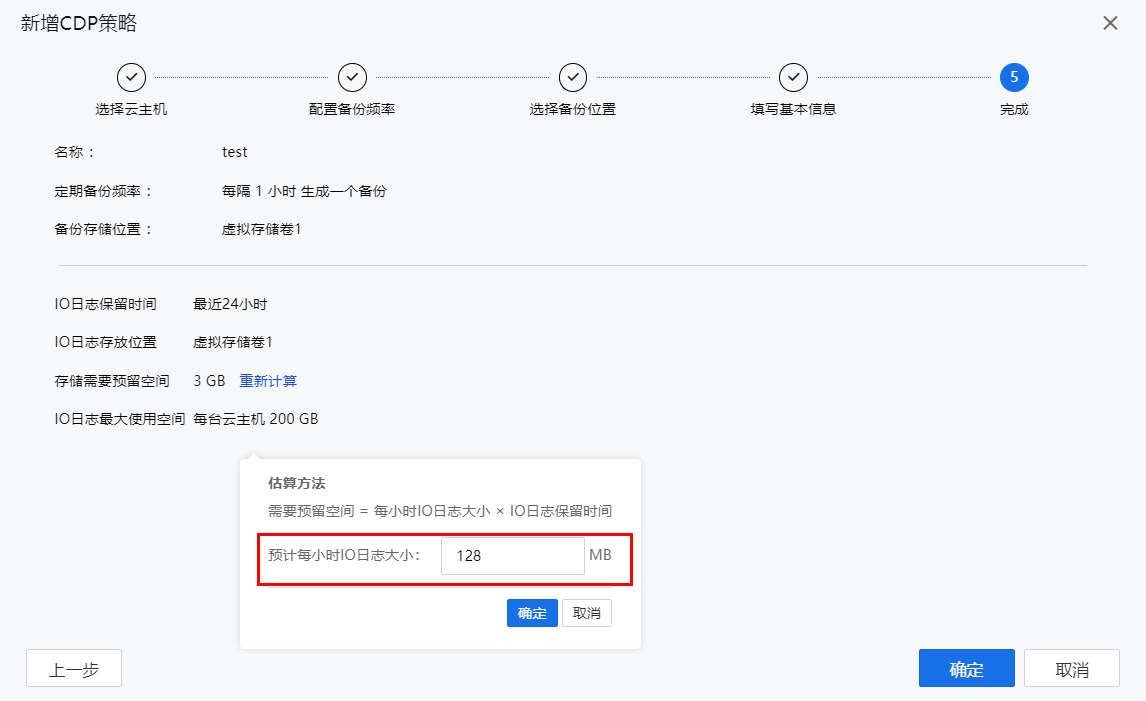
Task: Click the dialog's bottom 取消 button
Action: (x=1071, y=668)
